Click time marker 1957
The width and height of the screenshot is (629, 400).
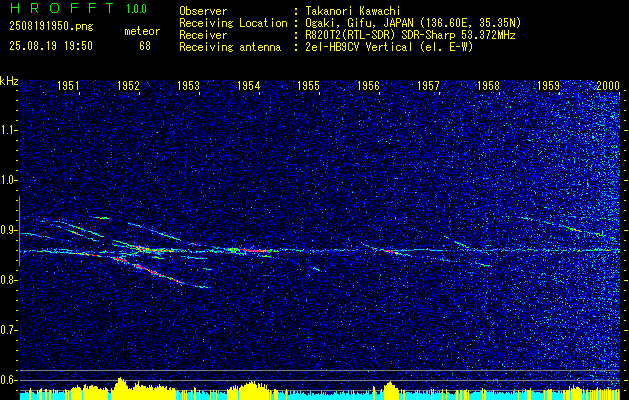pos(428,85)
